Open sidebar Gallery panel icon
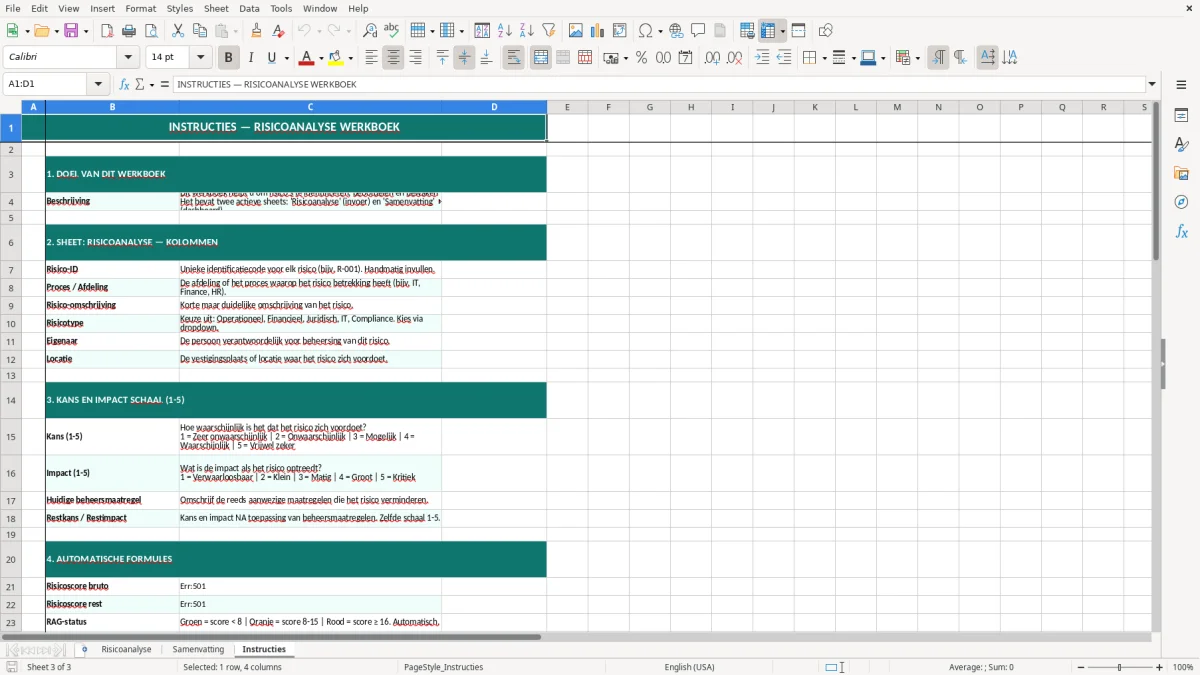The width and height of the screenshot is (1200, 675). point(1181,173)
